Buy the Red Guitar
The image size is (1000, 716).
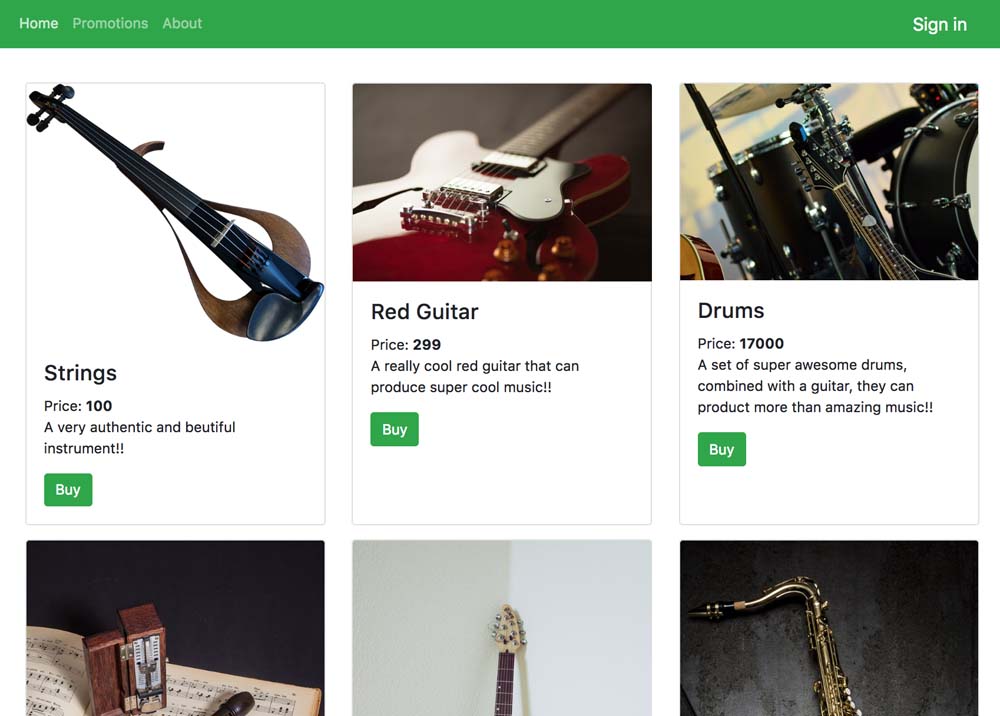[x=395, y=429]
